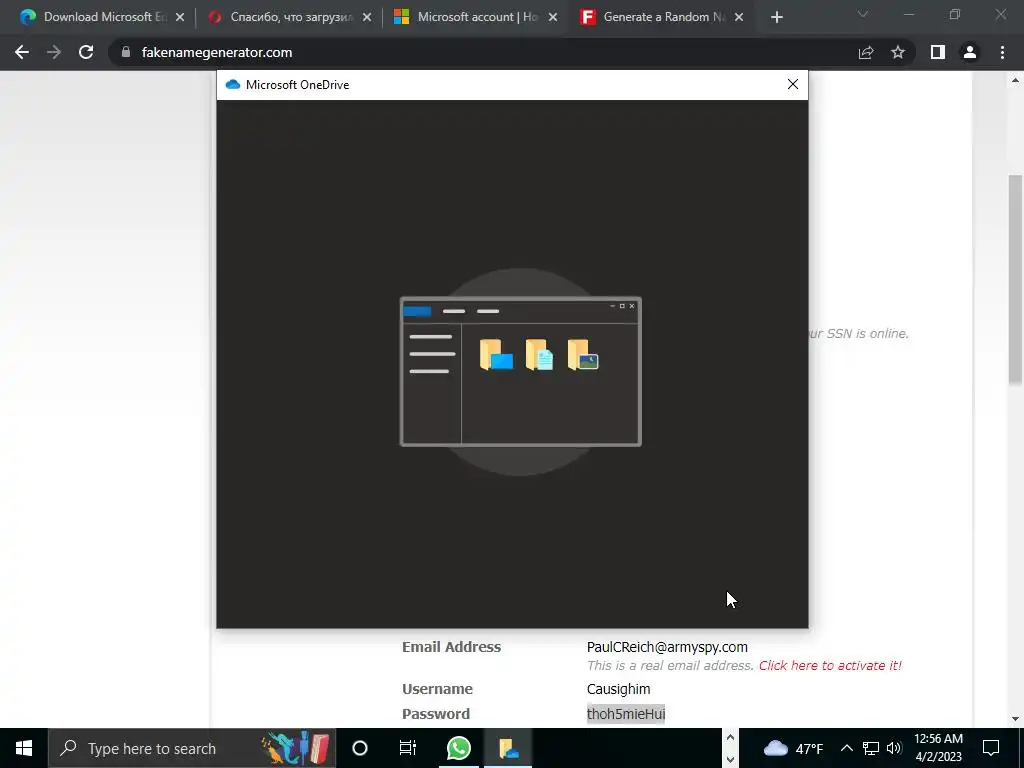Click the OneDrive cloud title icon
The width and height of the screenshot is (1024, 768).
click(x=232, y=84)
